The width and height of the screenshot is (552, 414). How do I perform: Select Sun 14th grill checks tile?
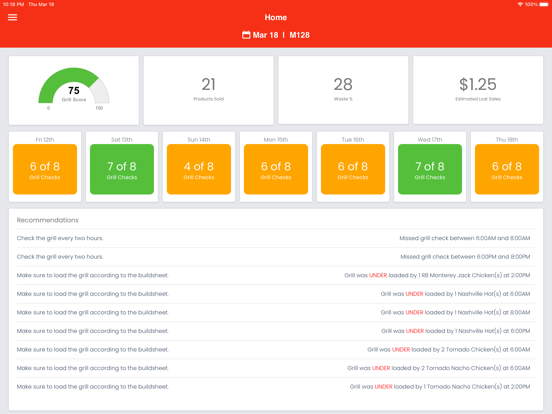(199, 169)
